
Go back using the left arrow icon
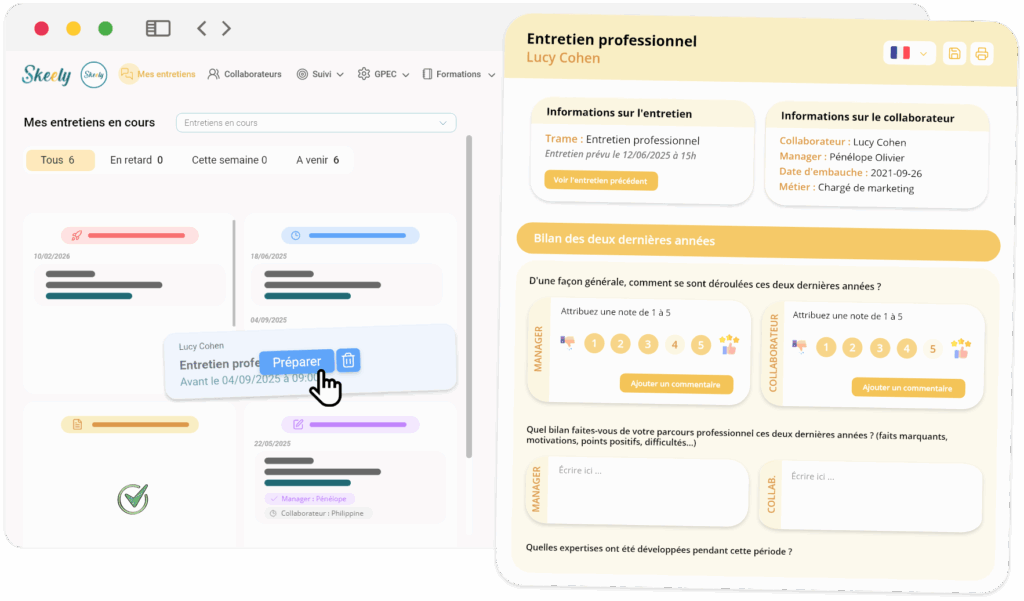coord(202,28)
